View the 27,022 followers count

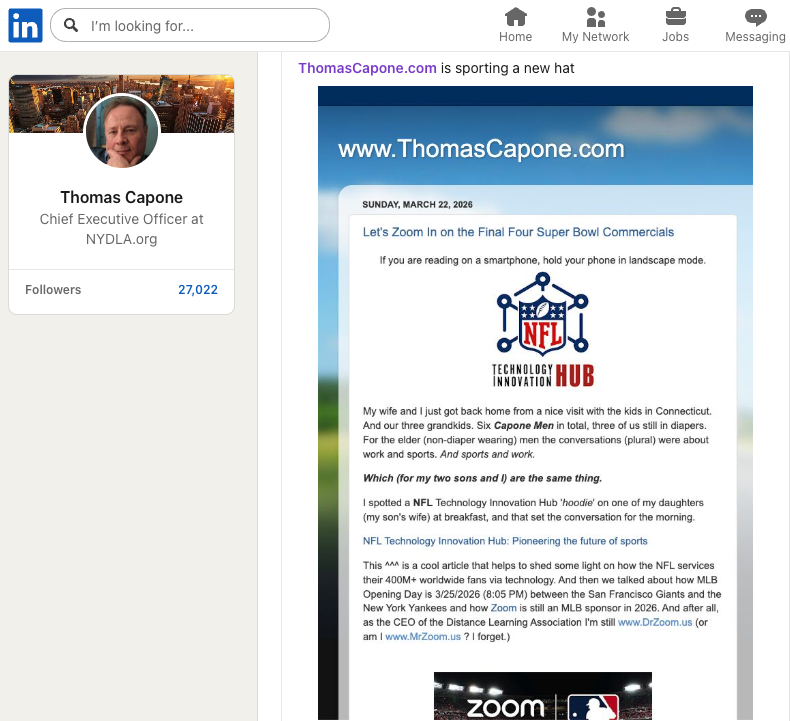point(198,290)
